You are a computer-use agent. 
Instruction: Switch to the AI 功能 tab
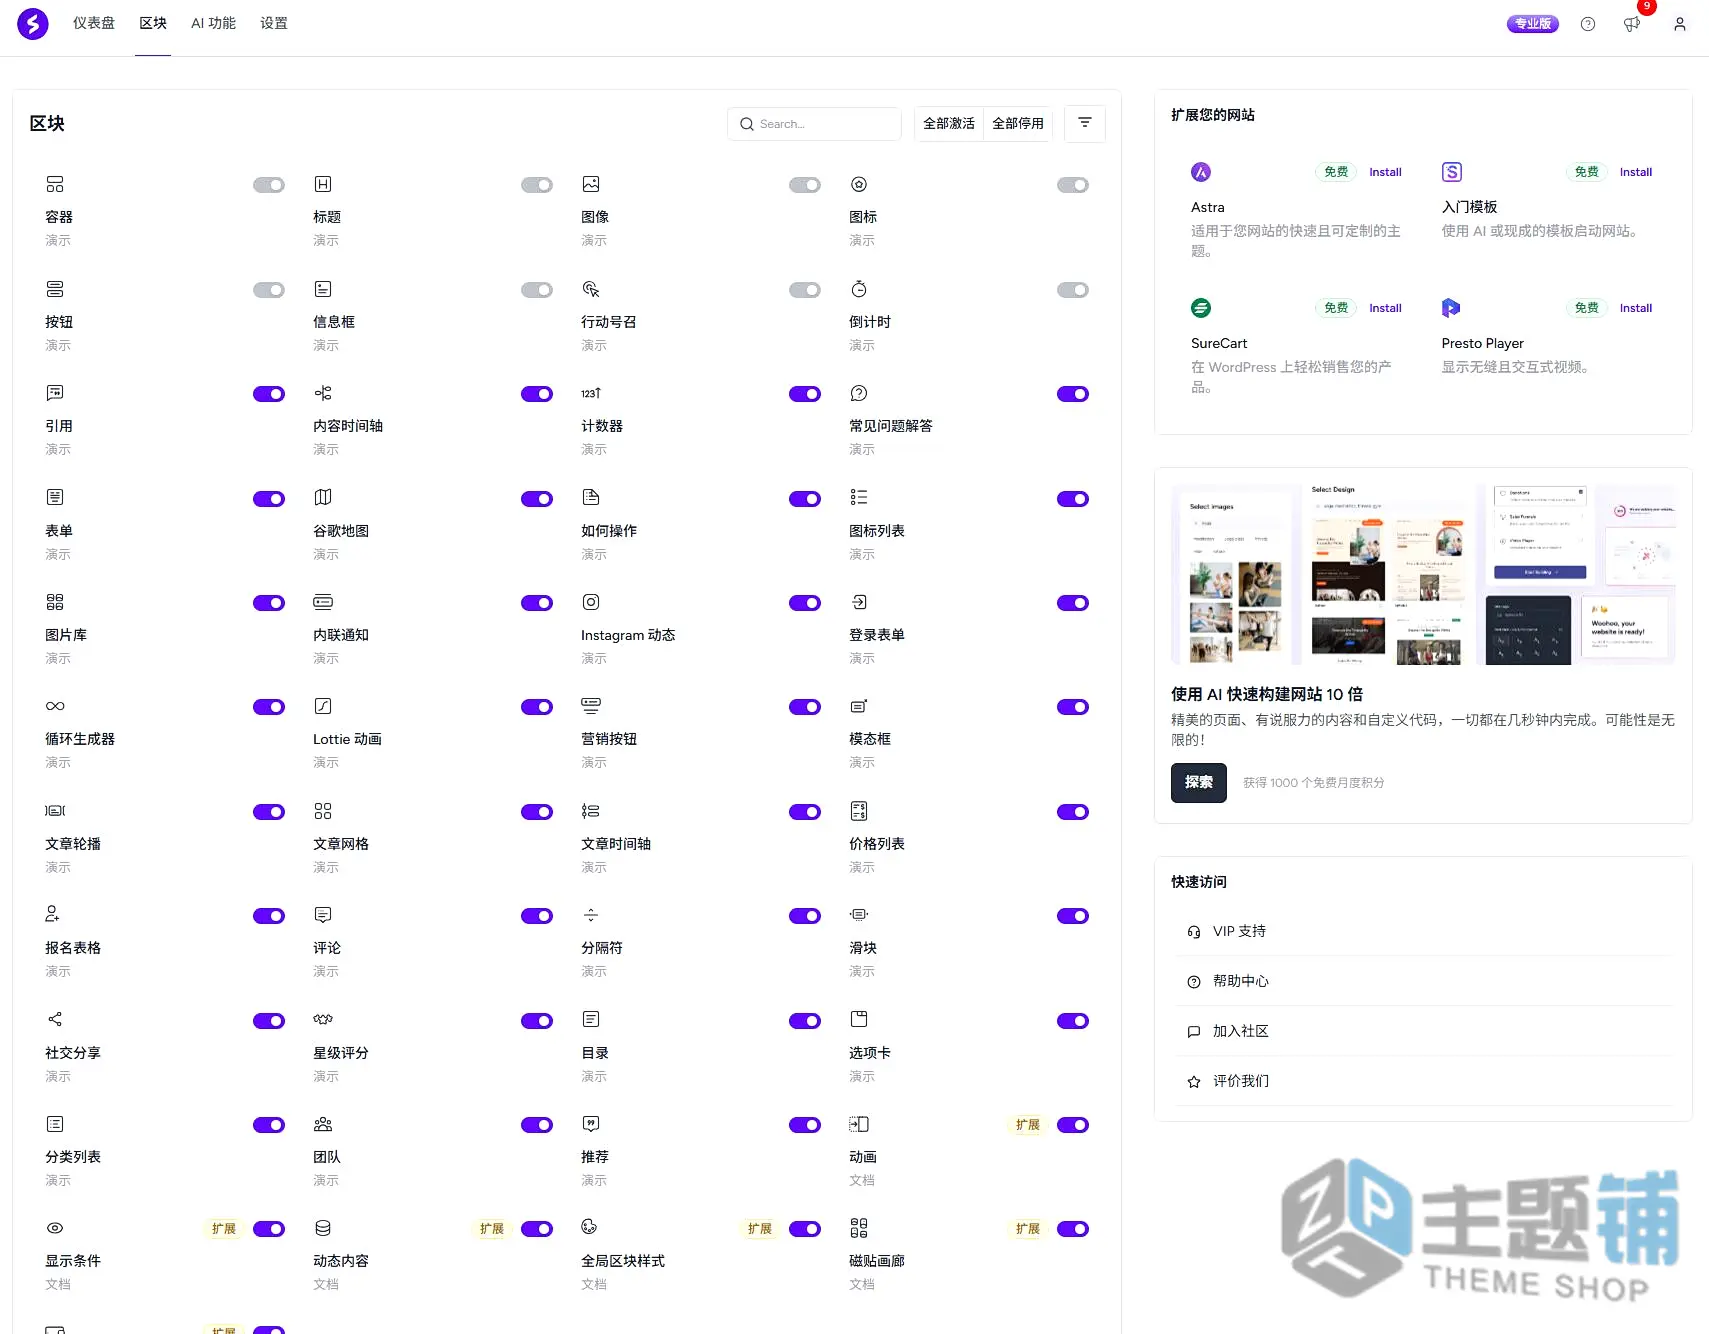[213, 23]
